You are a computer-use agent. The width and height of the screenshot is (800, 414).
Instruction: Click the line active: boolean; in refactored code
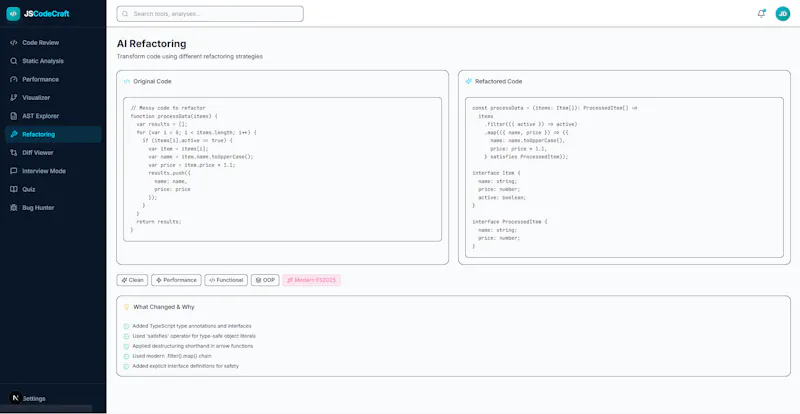pyautogui.click(x=502, y=198)
